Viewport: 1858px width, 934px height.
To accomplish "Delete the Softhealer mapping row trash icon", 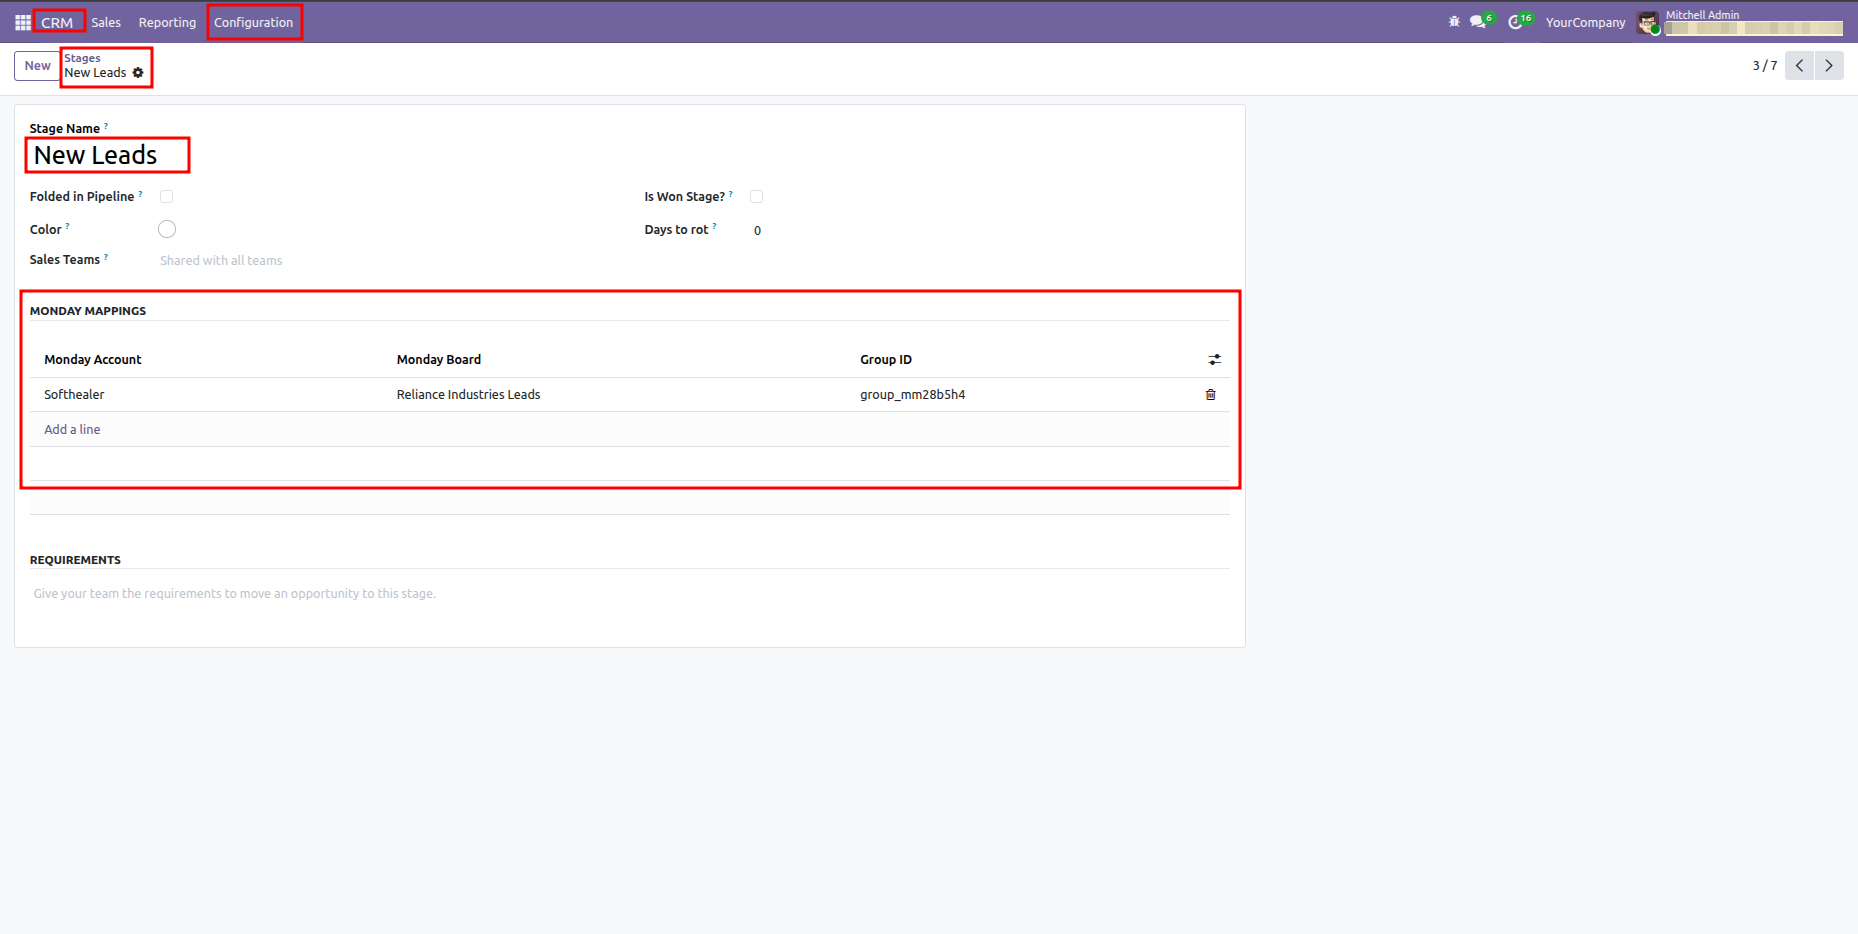I will pos(1210,395).
